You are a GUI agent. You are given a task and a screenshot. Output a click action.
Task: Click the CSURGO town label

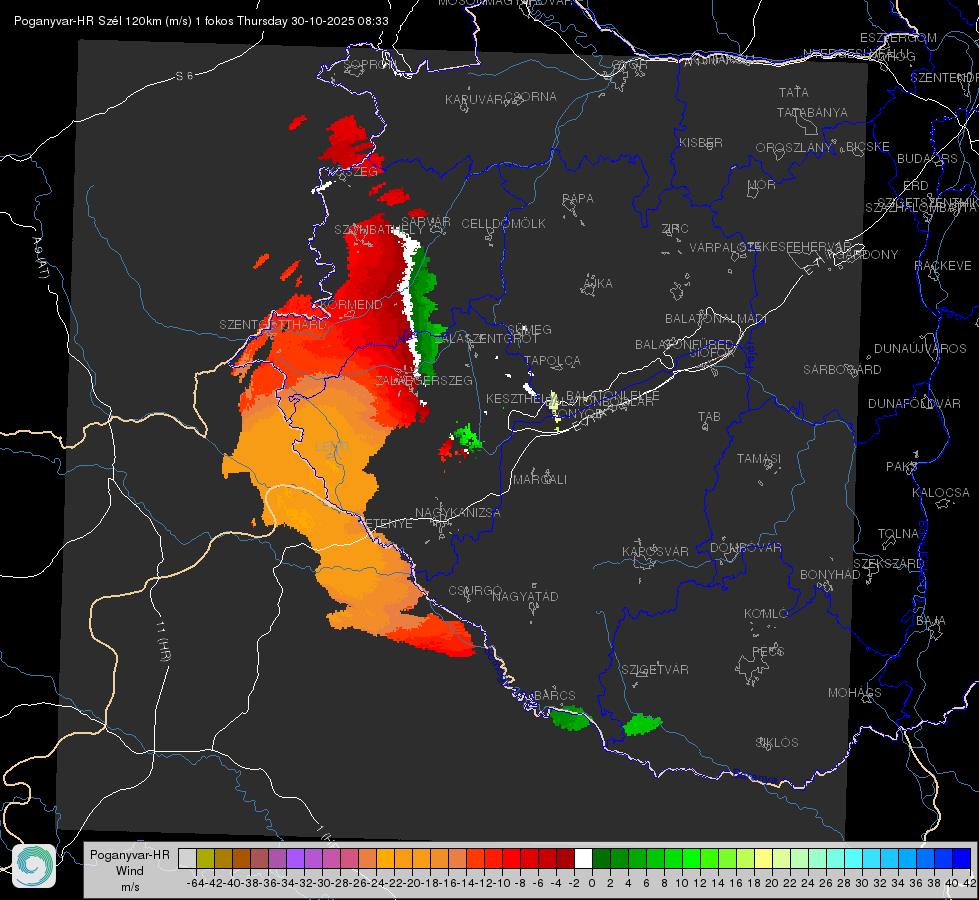coord(475,590)
